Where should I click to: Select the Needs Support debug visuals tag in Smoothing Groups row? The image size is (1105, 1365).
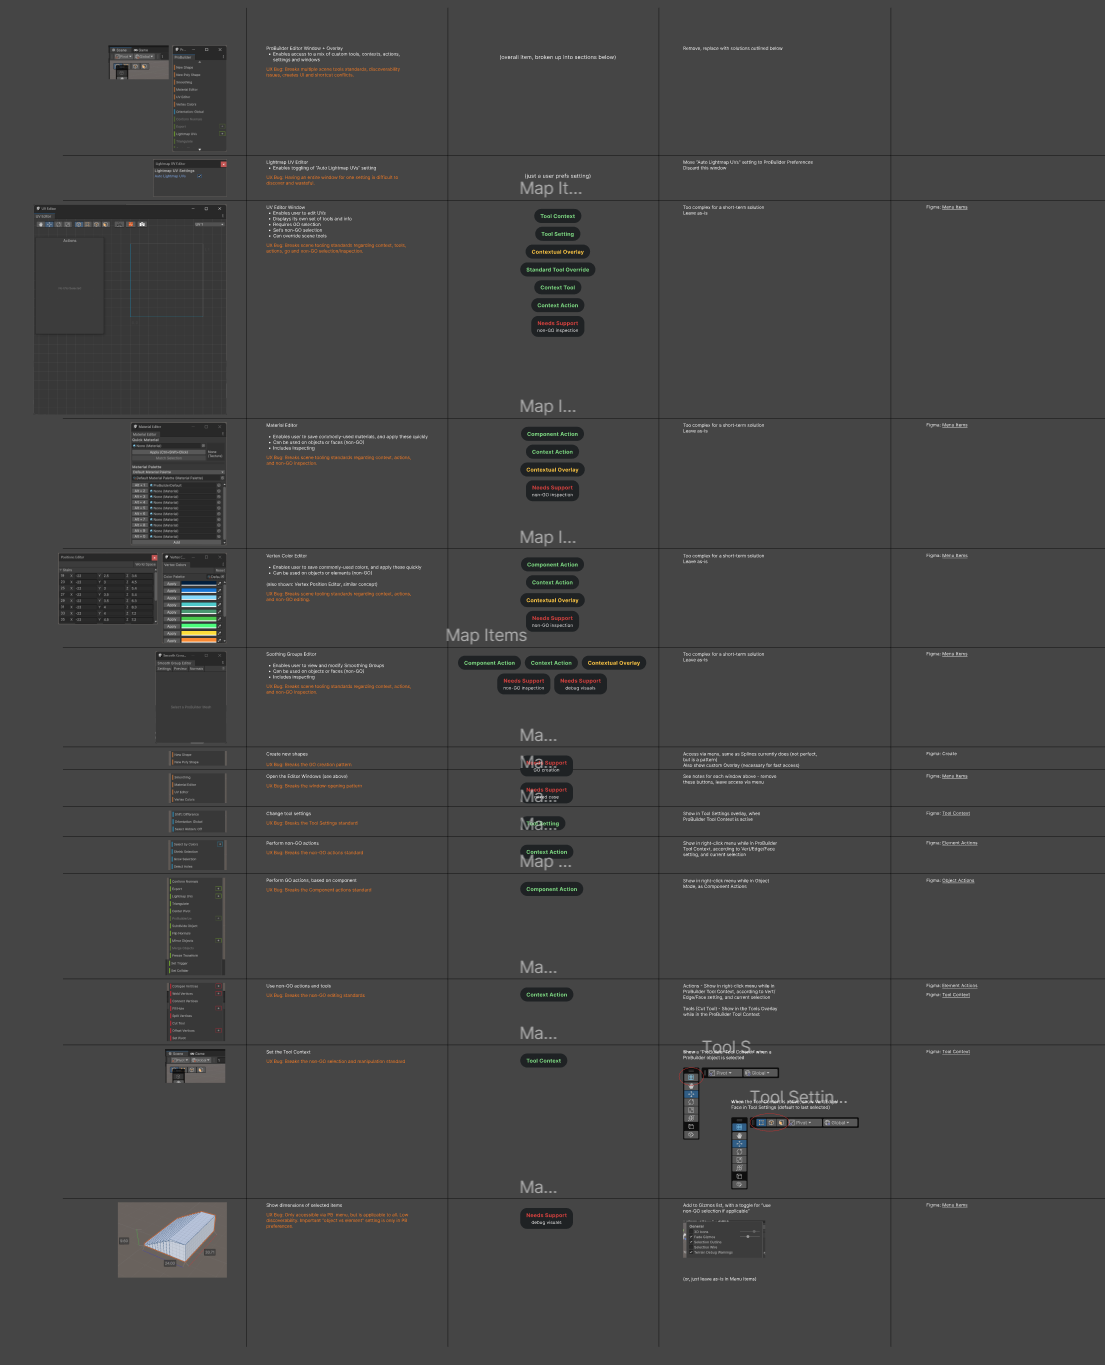tap(580, 684)
